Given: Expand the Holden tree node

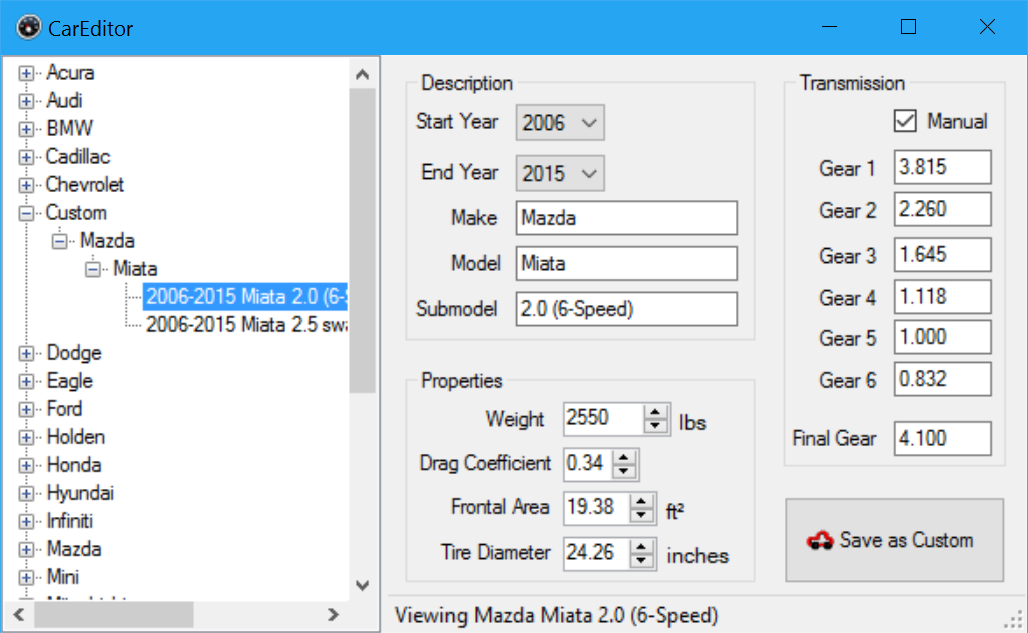Looking at the screenshot, I should (x=26, y=438).
